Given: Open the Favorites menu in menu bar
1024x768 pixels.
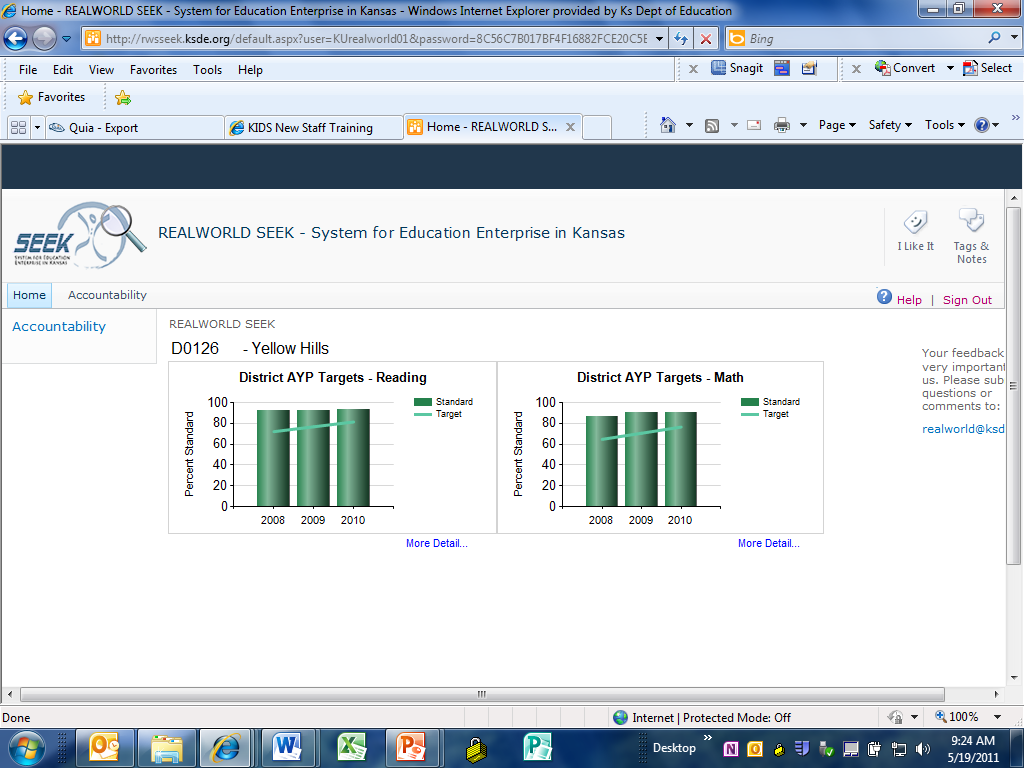Looking at the screenshot, I should (153, 70).
